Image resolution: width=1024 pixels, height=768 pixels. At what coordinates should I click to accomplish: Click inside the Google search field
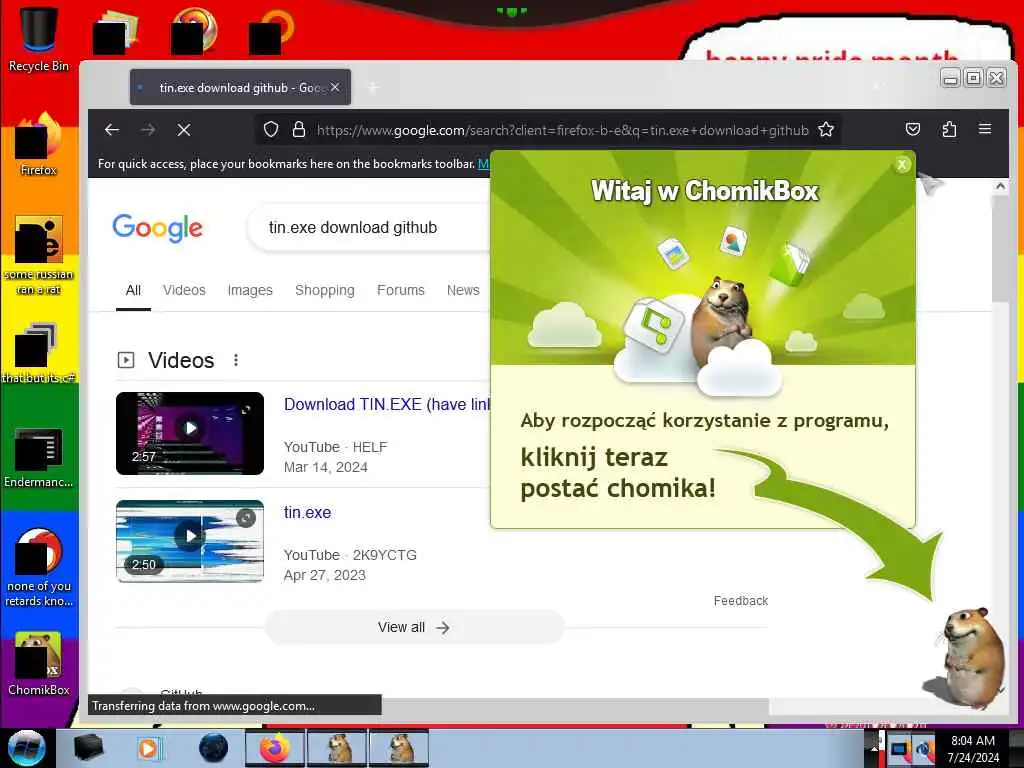[x=370, y=228]
